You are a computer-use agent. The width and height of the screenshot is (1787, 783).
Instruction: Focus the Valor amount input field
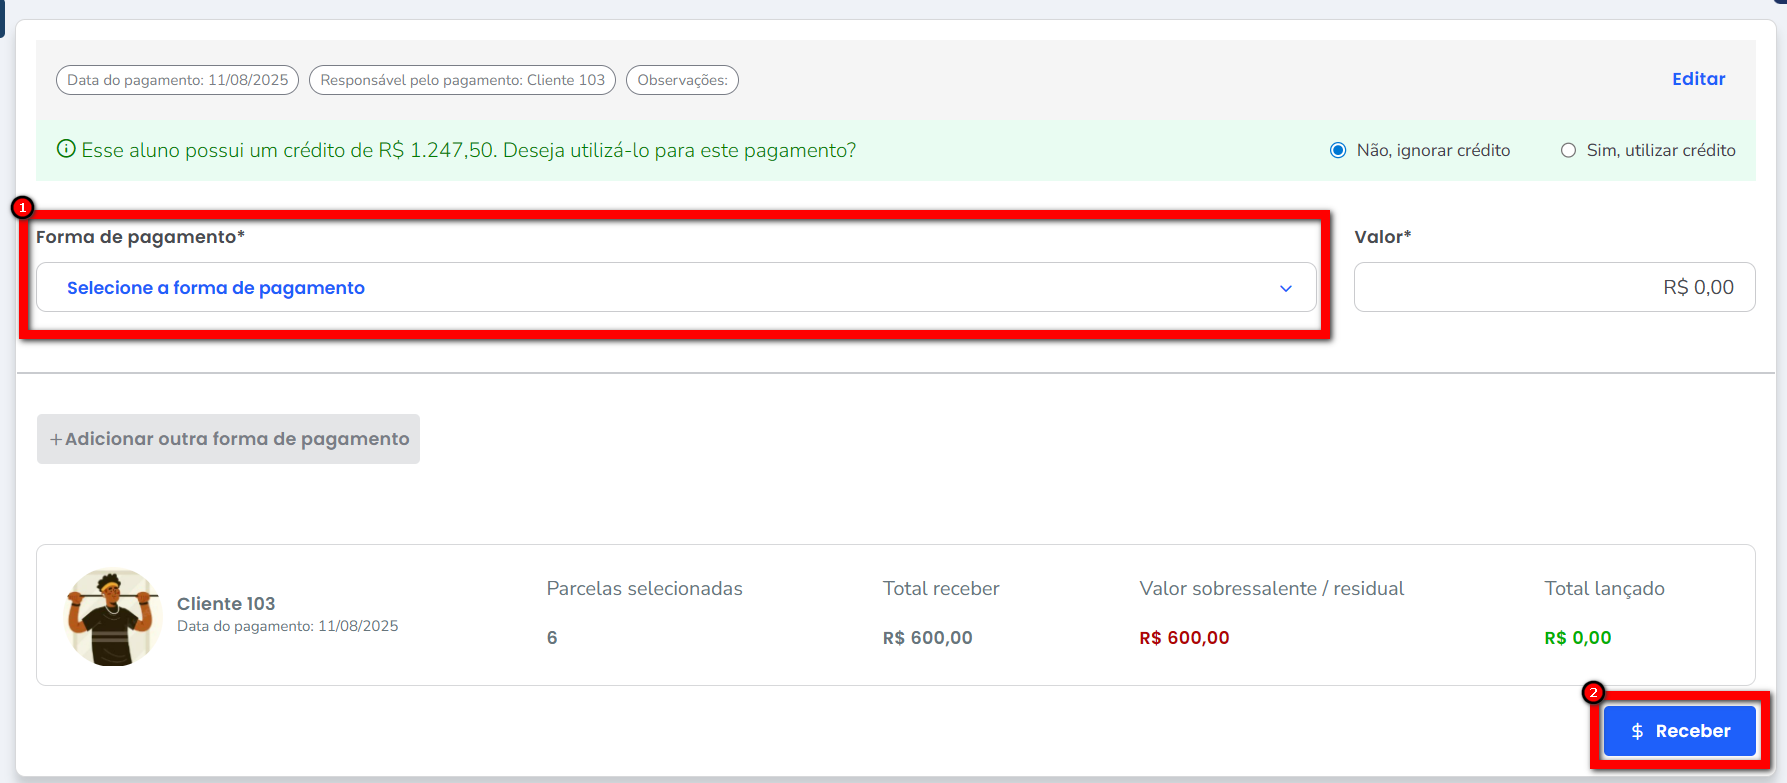tap(1554, 288)
